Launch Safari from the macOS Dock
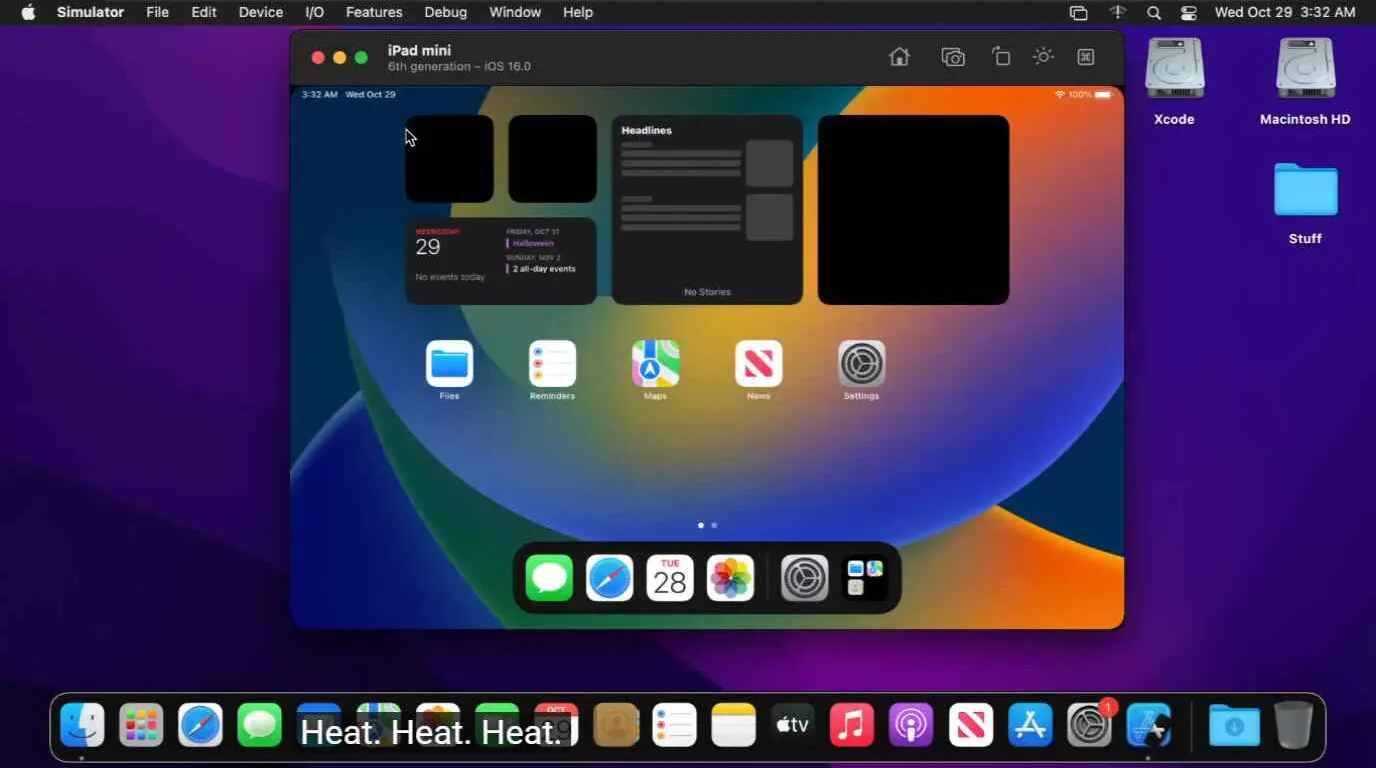This screenshot has height=768, width=1376. [x=200, y=725]
